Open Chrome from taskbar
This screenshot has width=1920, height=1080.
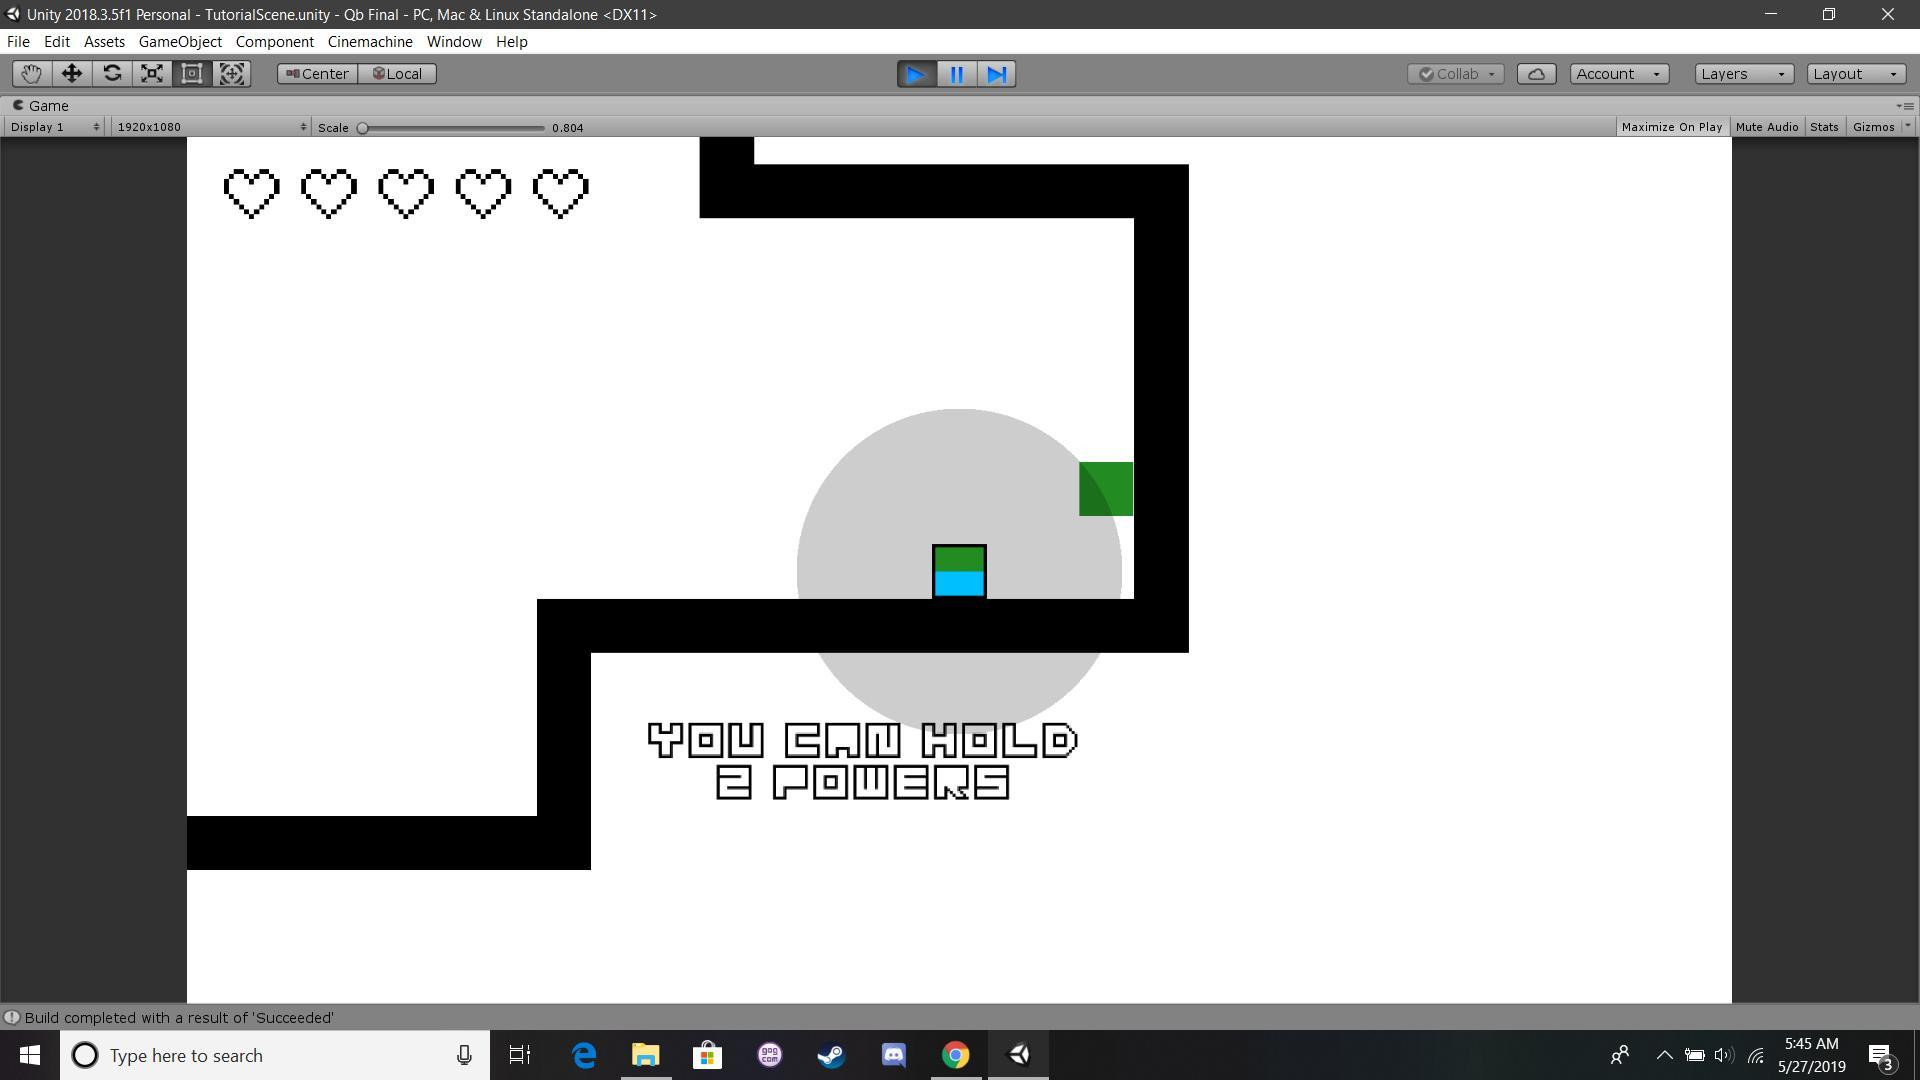955,1055
